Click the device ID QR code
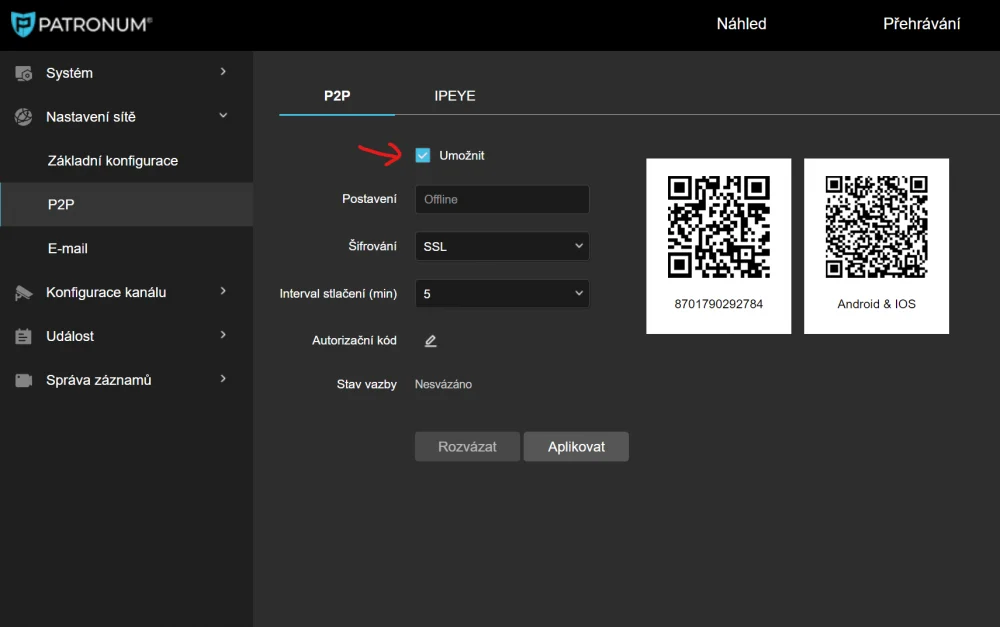Viewport: 1000px width, 627px height. coord(719,227)
